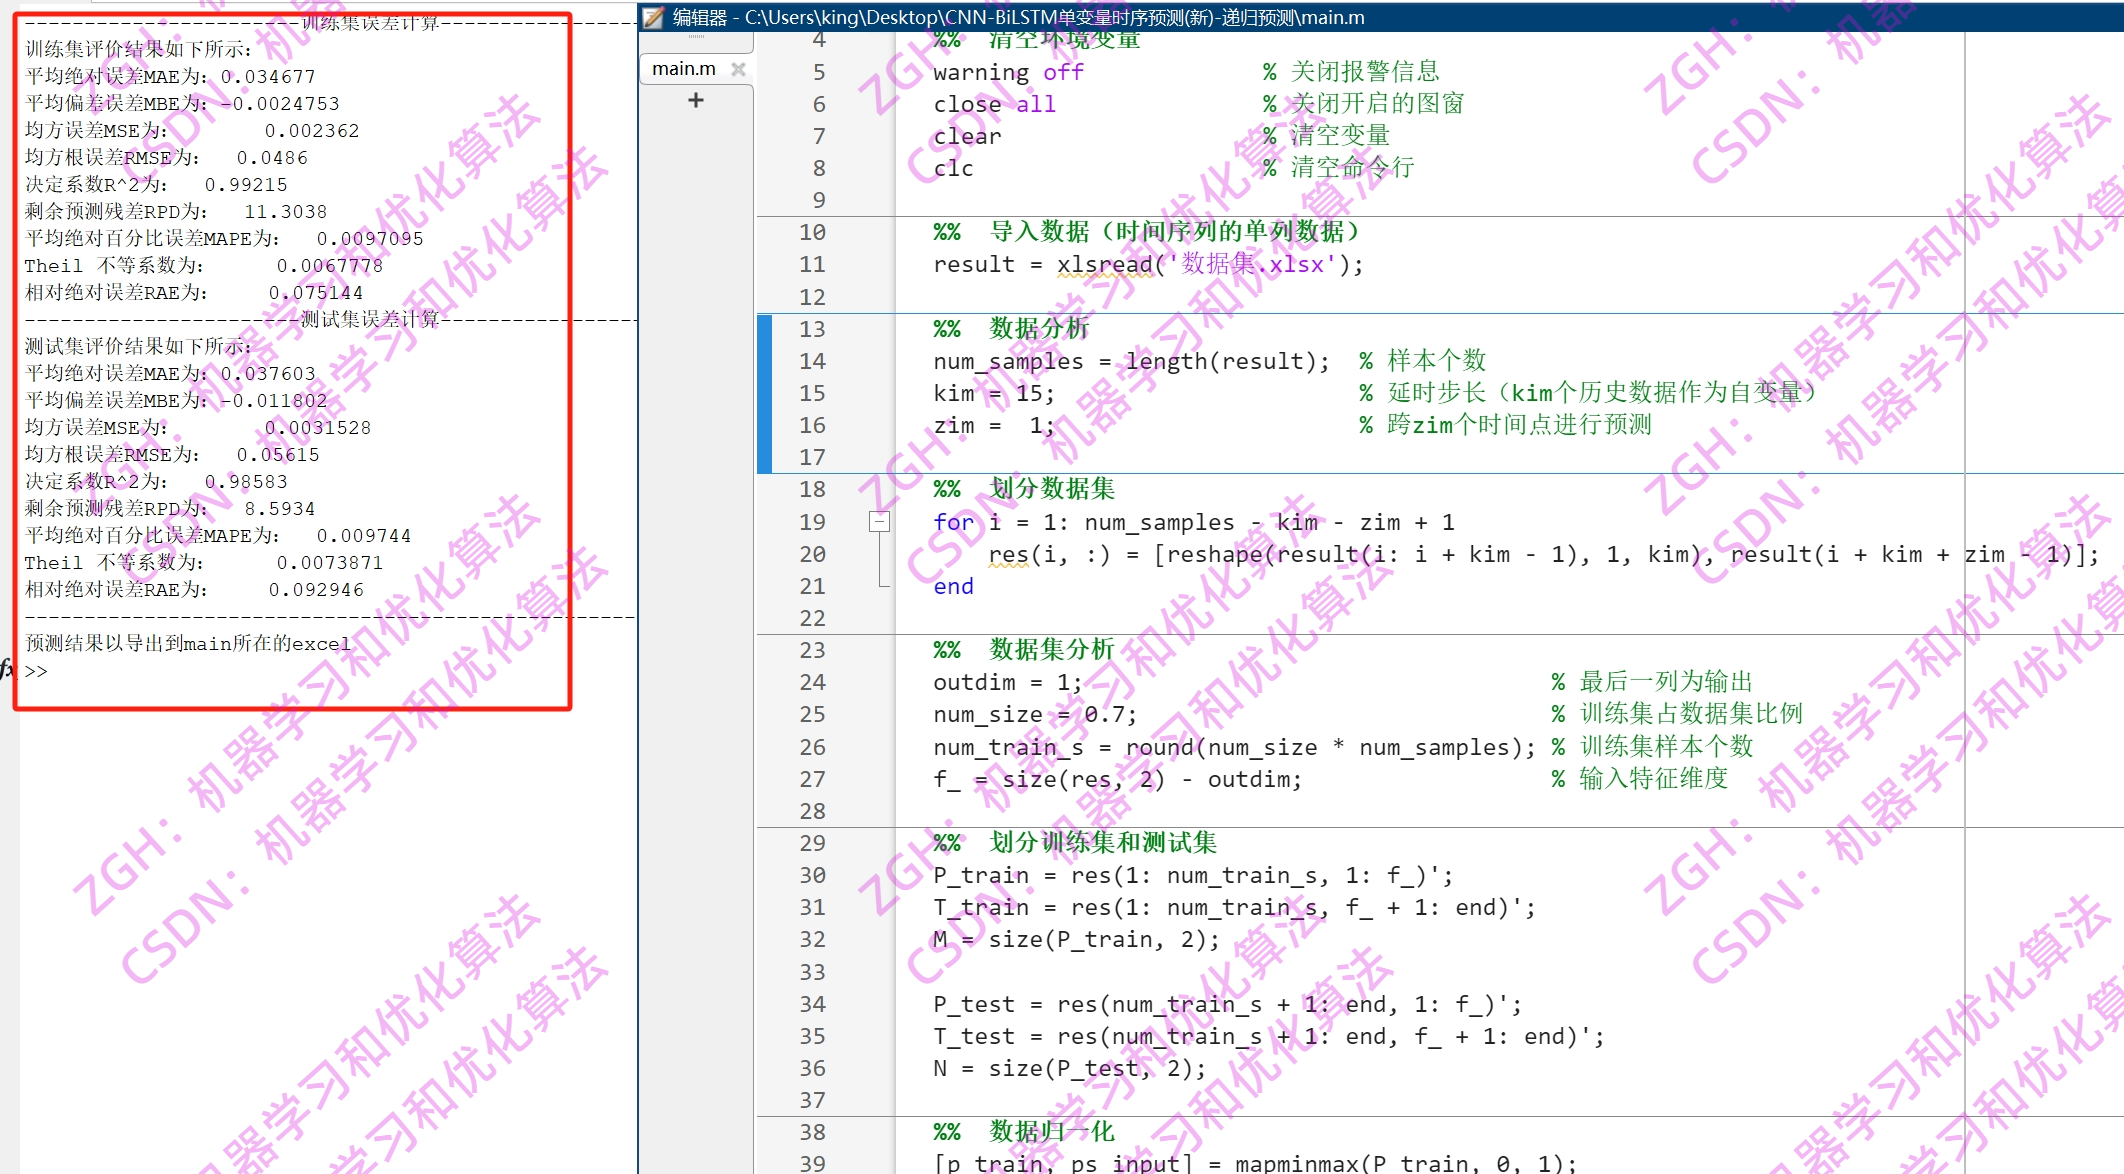Click the 'end' keyword on line 21

pos(953,586)
